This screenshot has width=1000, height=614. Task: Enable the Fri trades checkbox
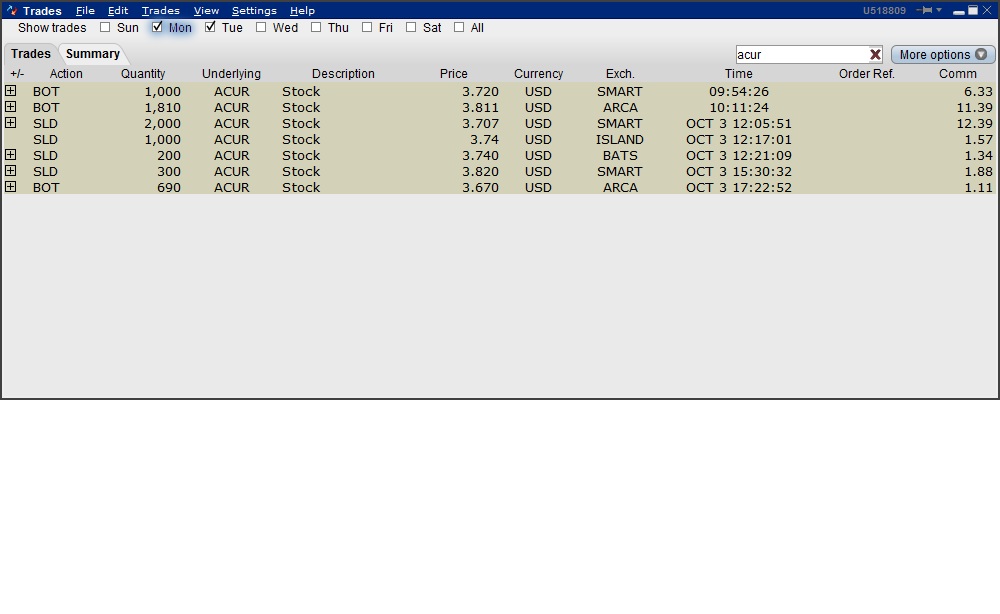[x=367, y=27]
